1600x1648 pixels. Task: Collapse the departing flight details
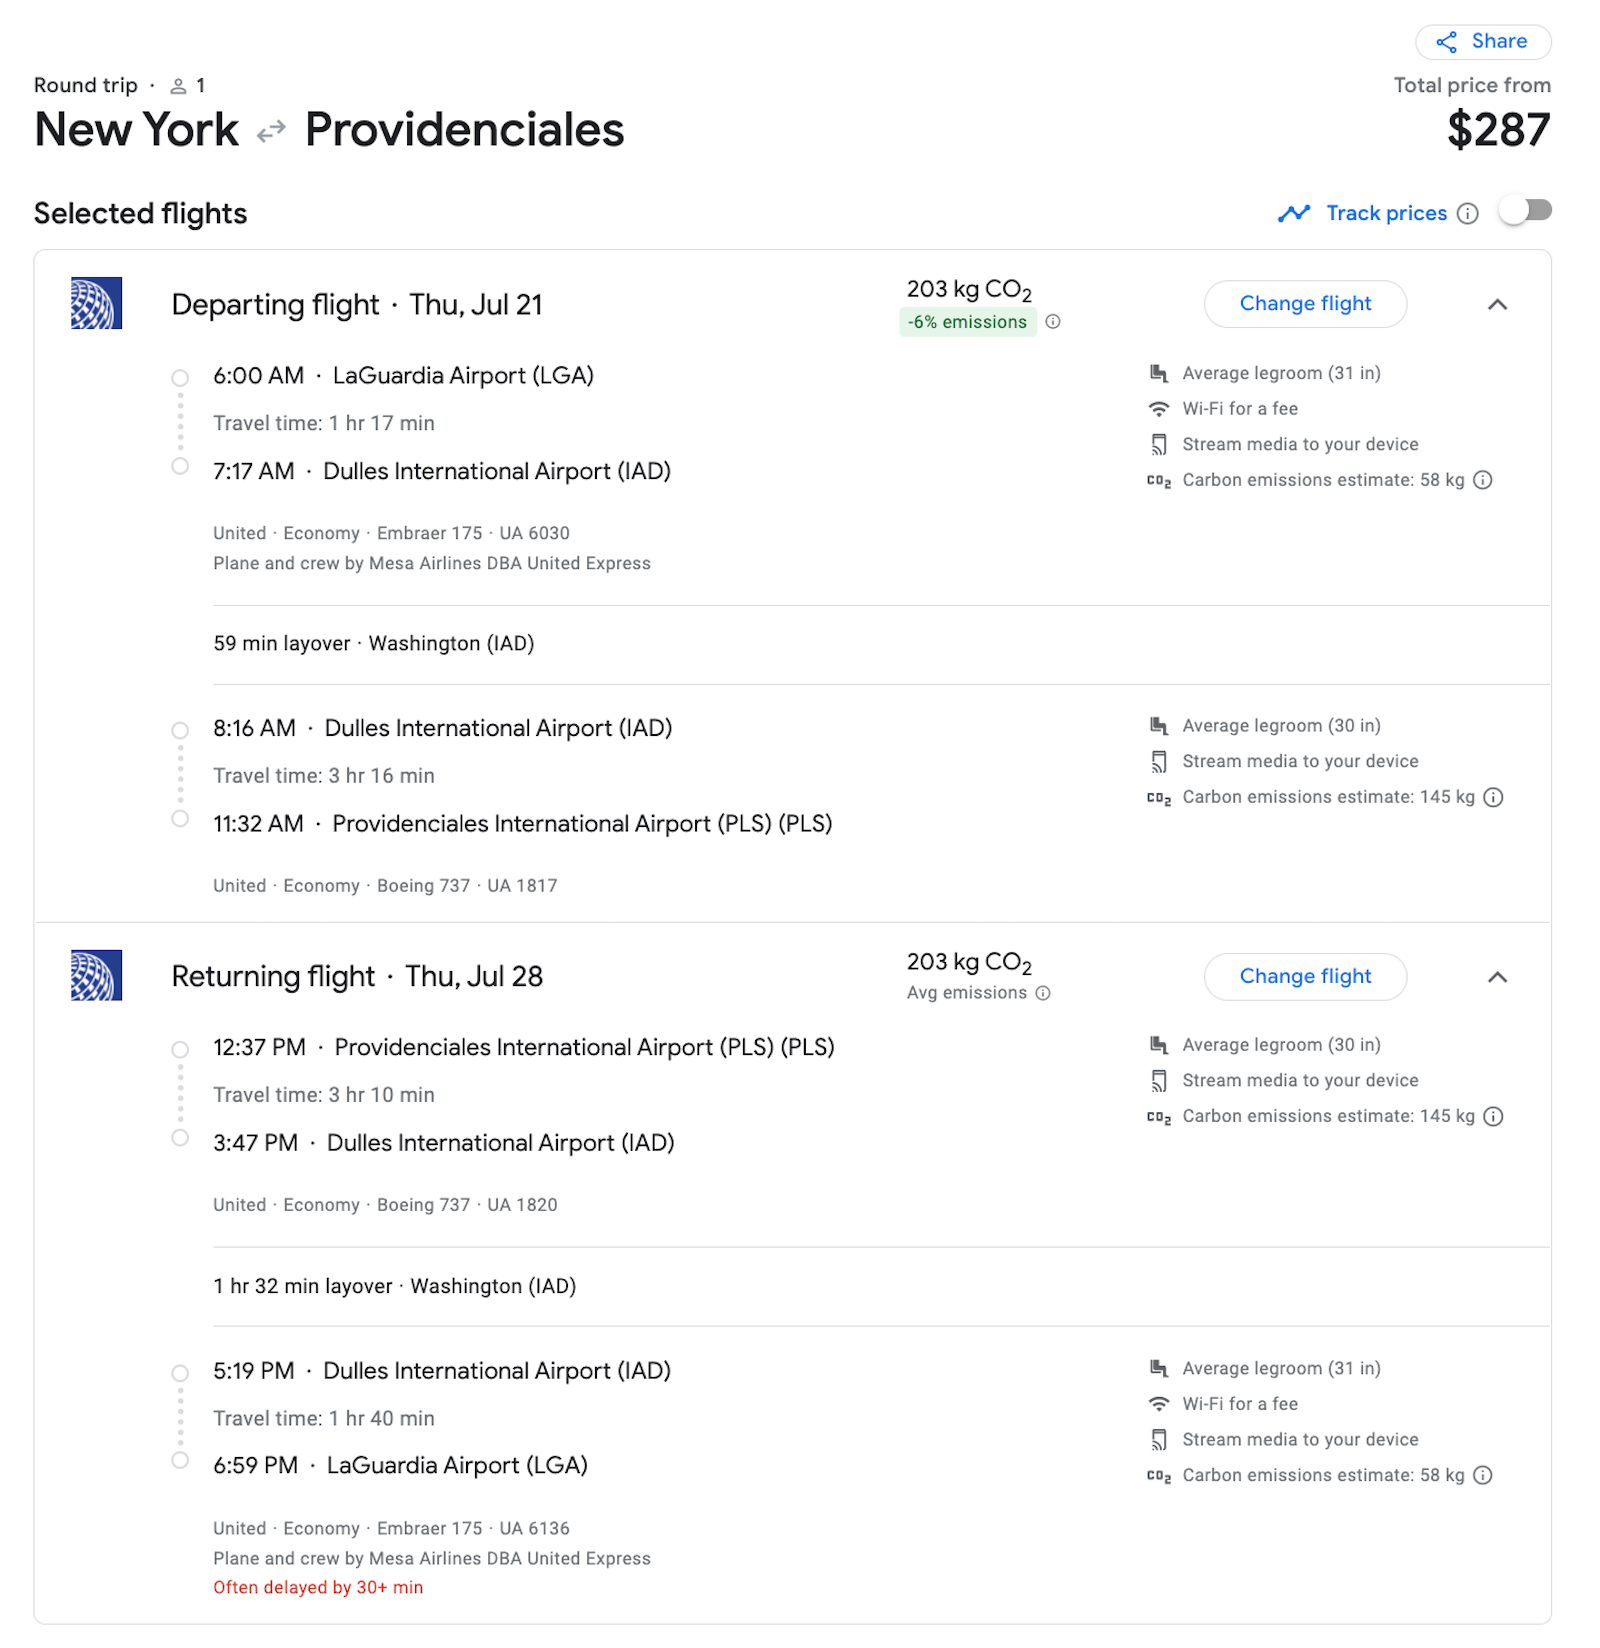pos(1497,304)
